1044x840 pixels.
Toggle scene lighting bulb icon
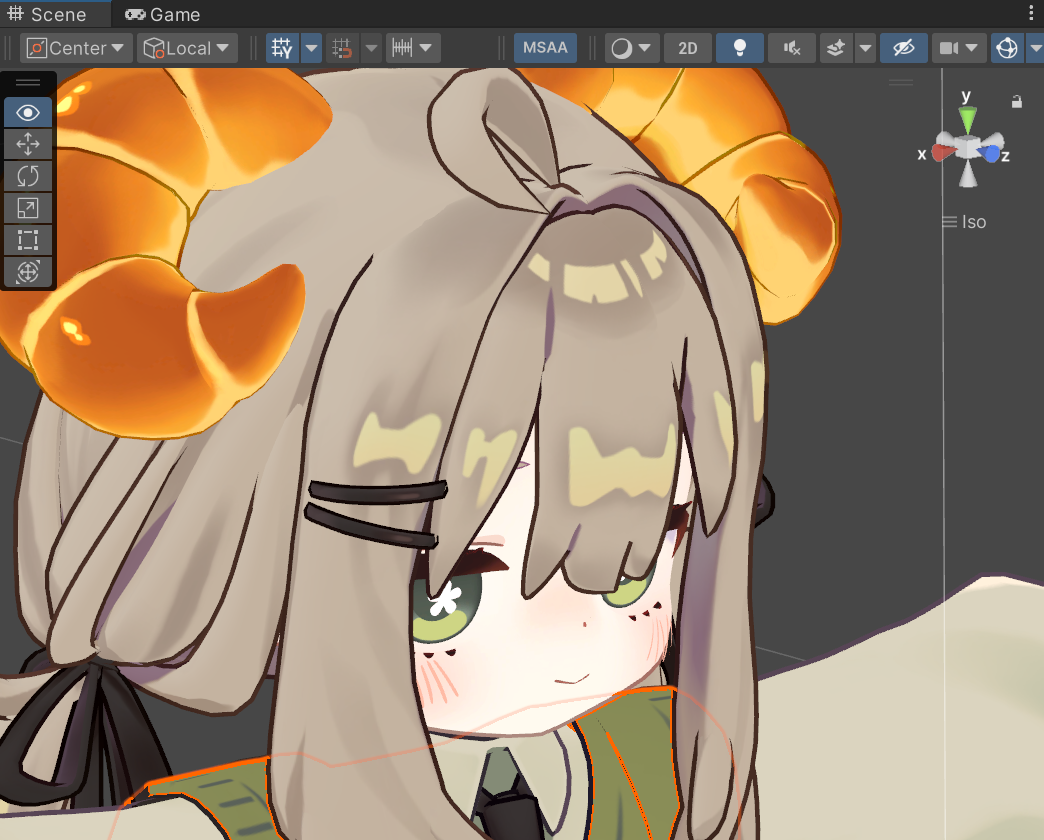click(x=740, y=48)
